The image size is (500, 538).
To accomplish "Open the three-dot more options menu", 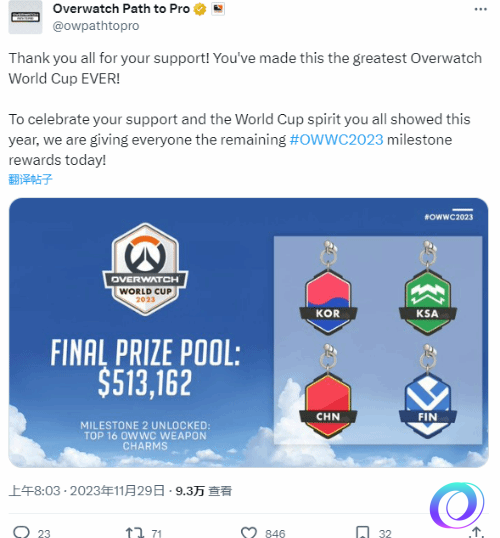I will [480, 9].
